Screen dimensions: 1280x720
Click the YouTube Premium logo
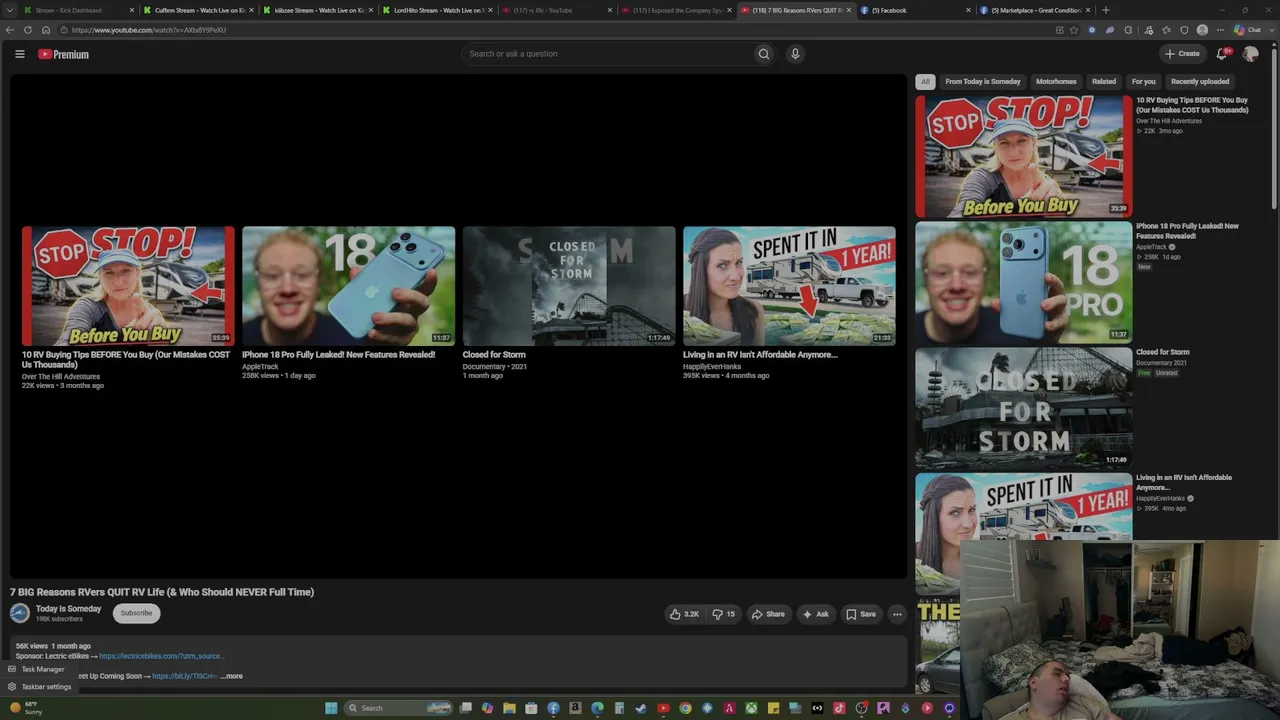click(63, 54)
